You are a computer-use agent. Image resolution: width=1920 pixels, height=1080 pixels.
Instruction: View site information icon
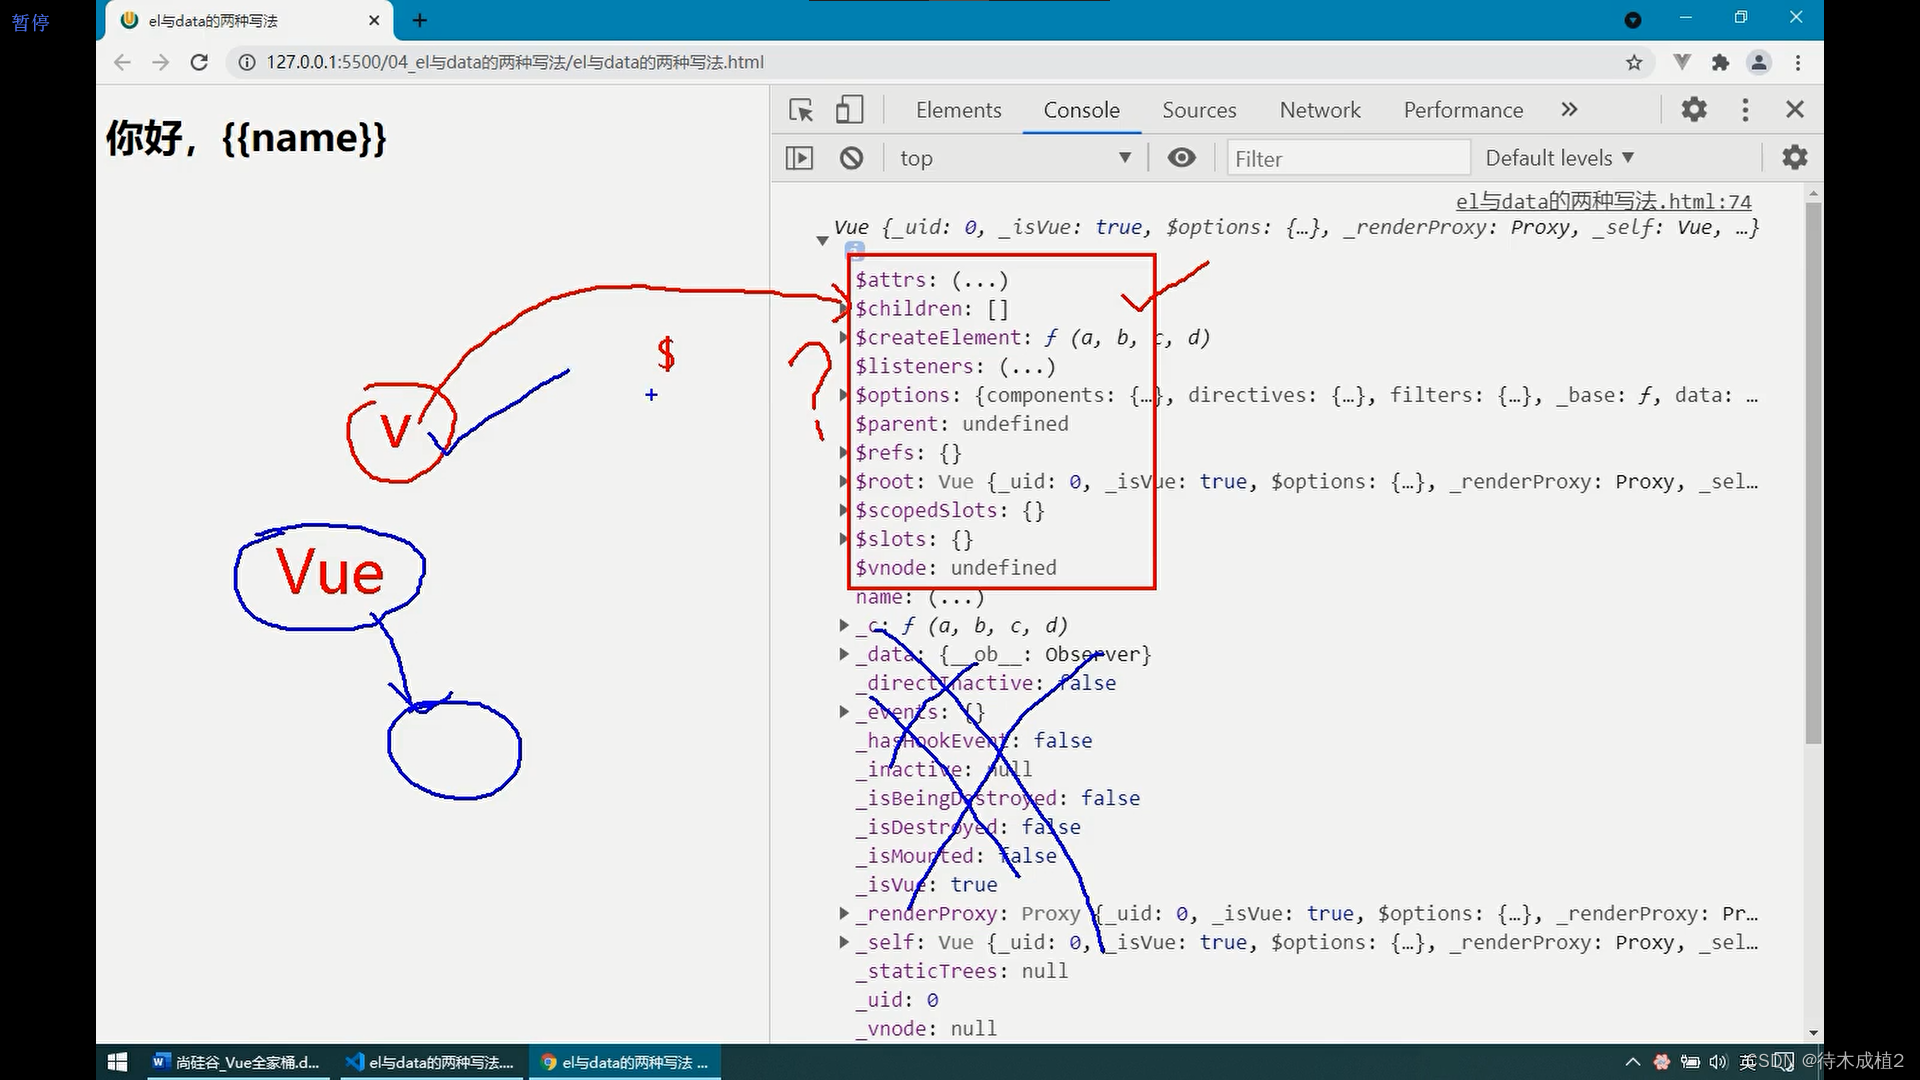[x=246, y=62]
